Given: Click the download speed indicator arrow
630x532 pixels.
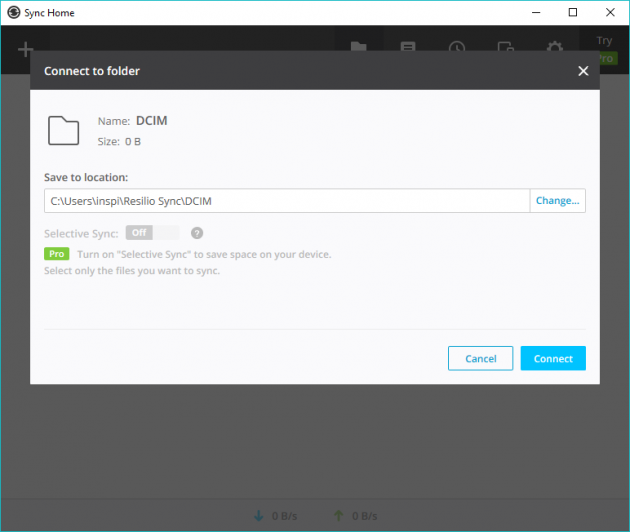Looking at the screenshot, I should (x=259, y=516).
